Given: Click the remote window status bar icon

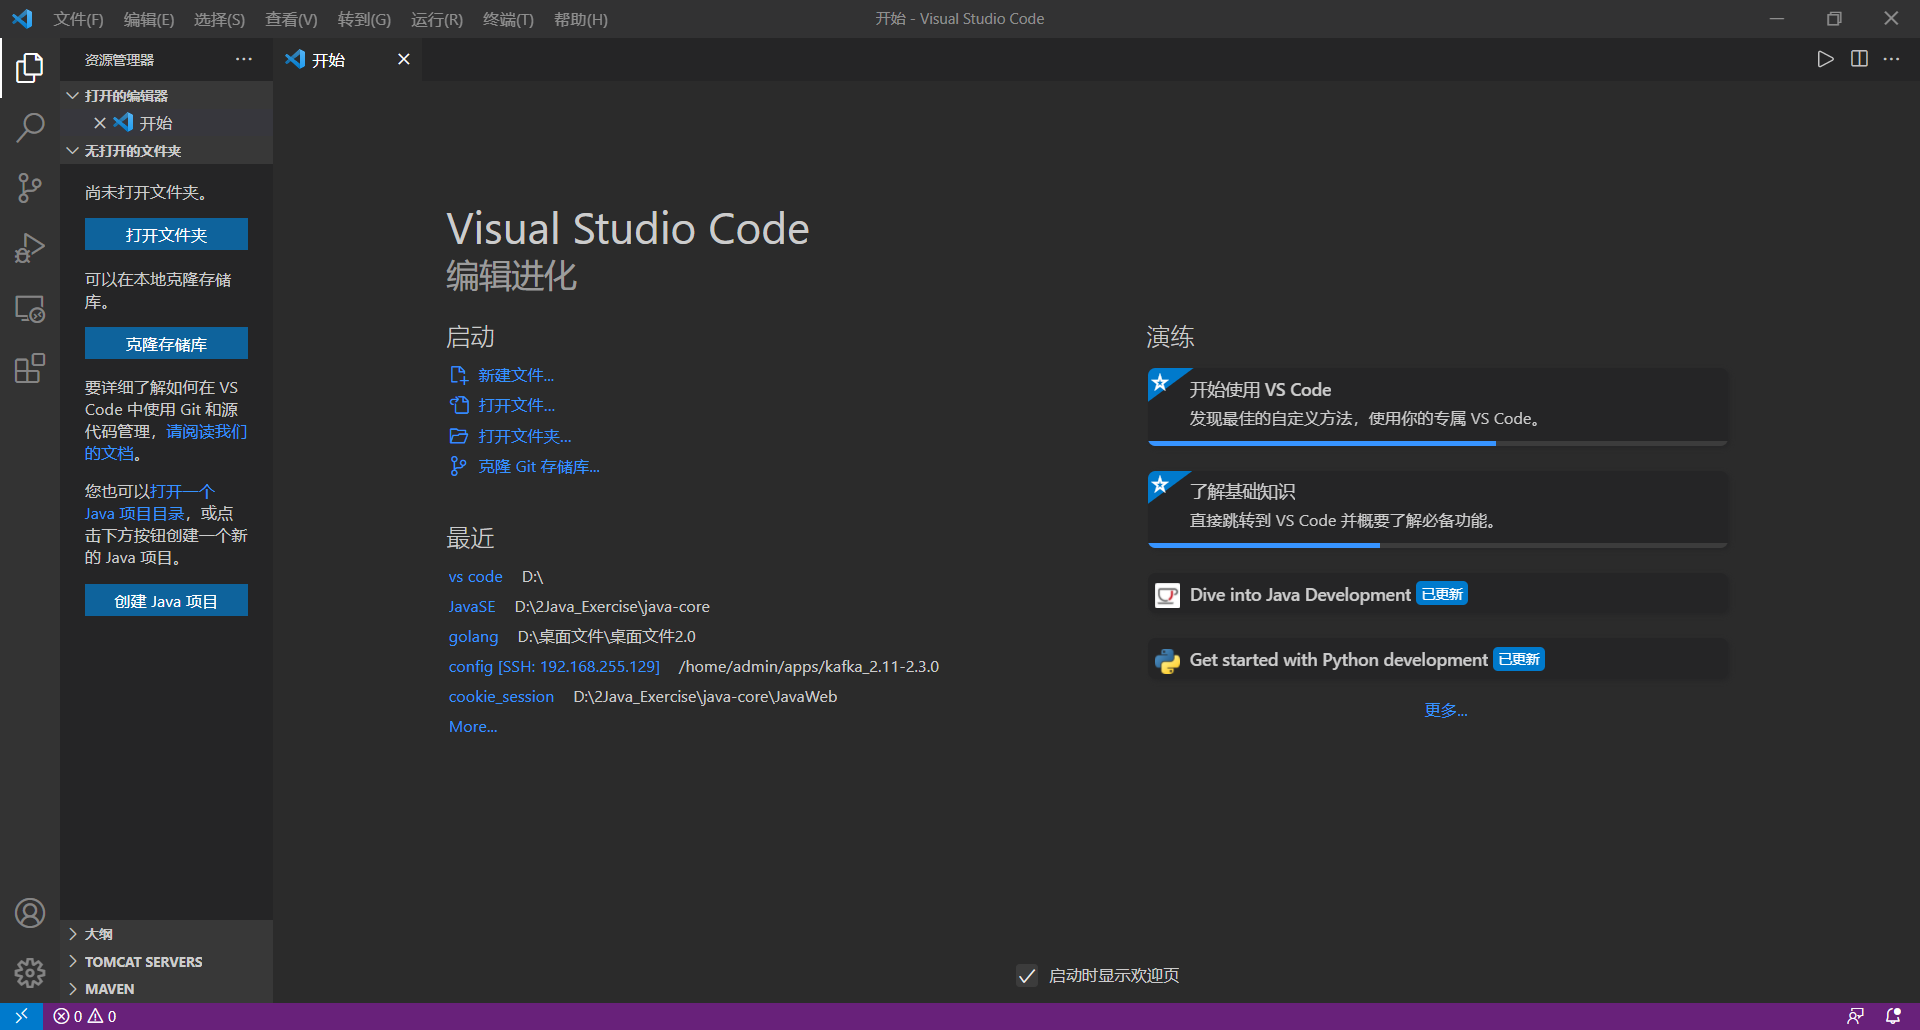Looking at the screenshot, I should point(21,1016).
